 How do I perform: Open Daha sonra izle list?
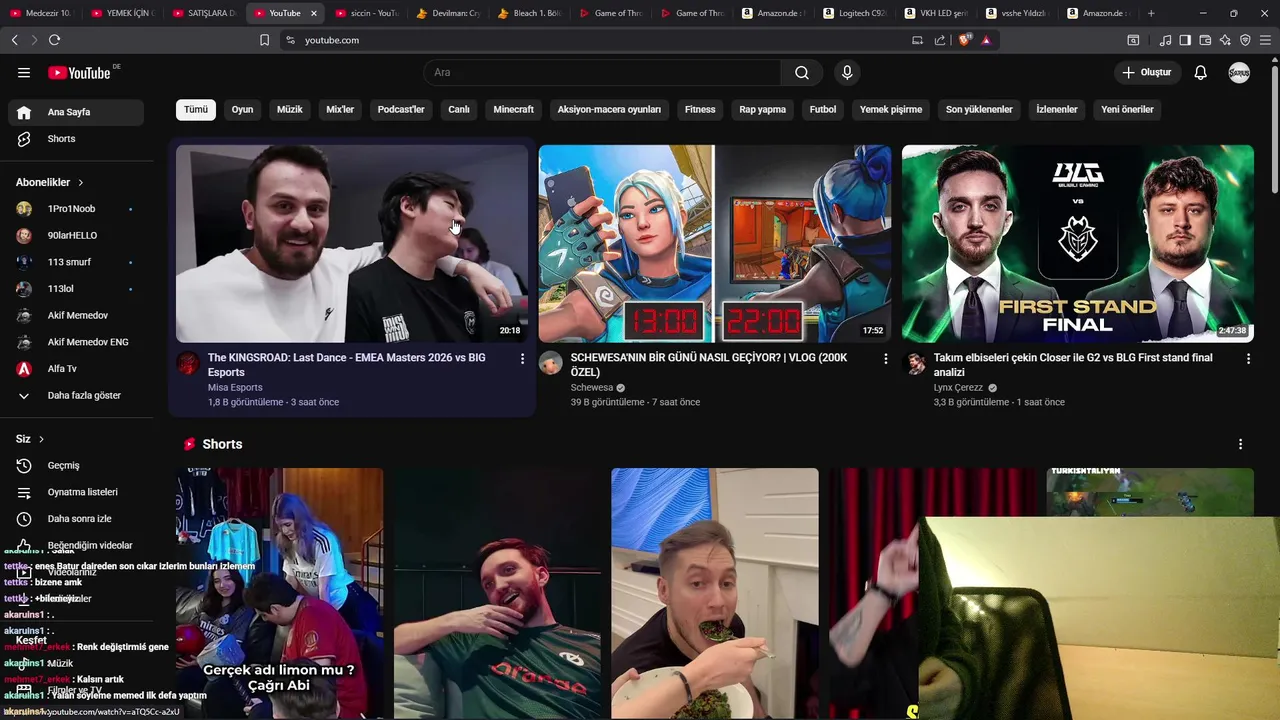coord(77,519)
